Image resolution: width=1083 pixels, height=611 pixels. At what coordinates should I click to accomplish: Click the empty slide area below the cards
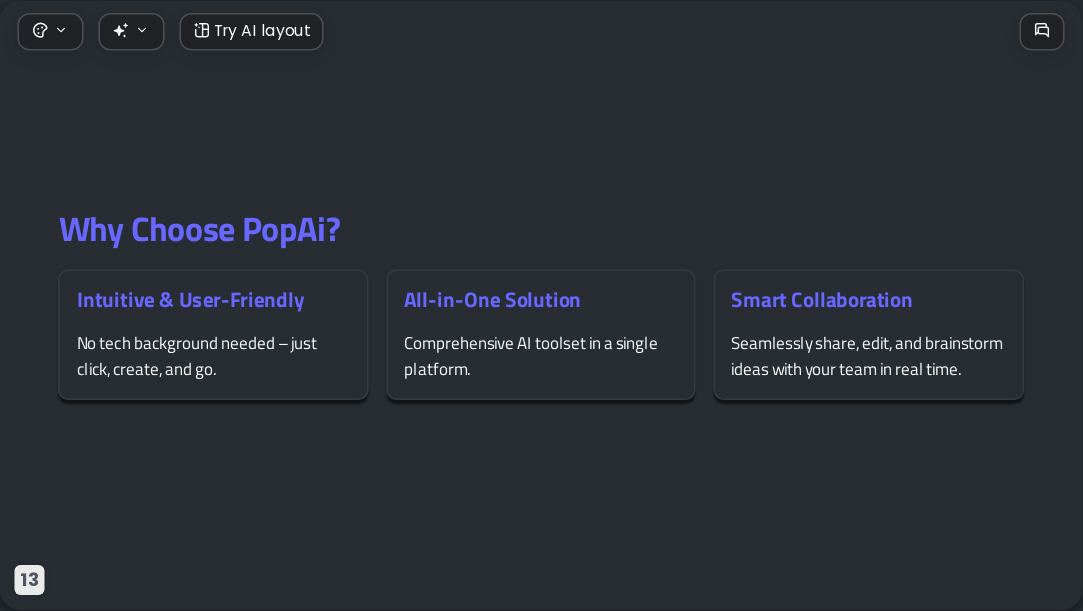(542, 483)
